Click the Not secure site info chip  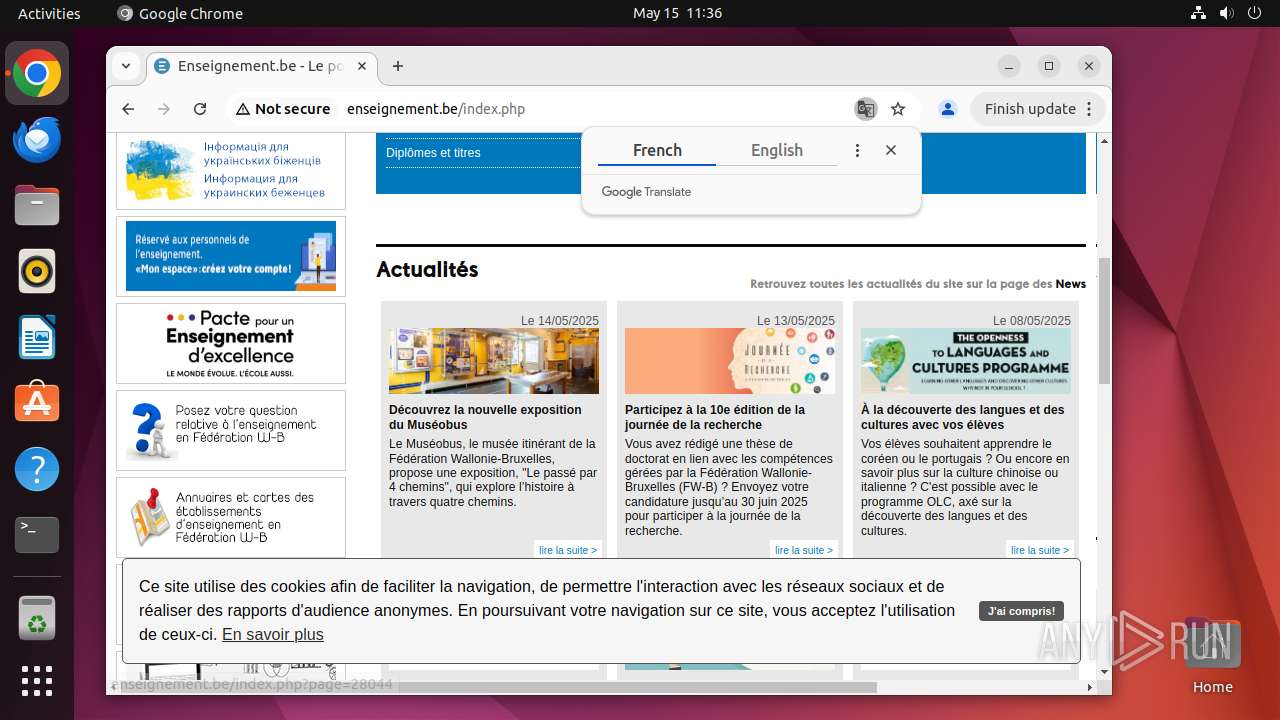tap(283, 109)
